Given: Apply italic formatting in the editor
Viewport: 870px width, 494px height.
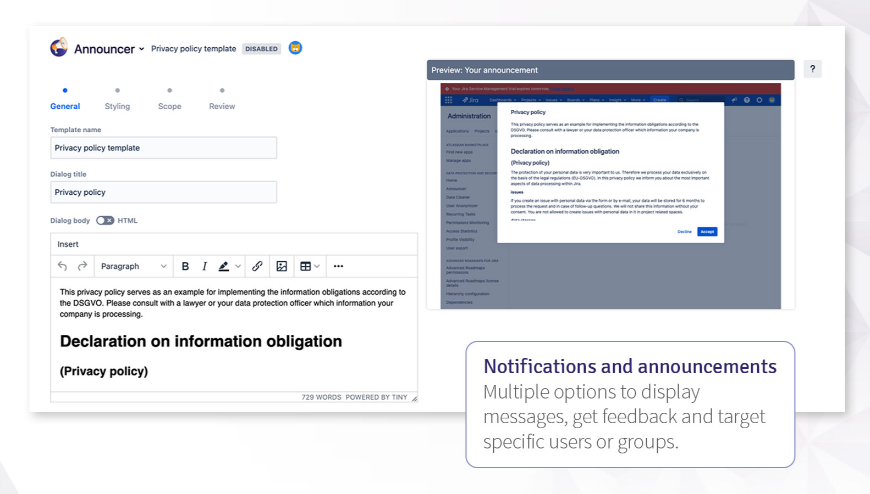Looking at the screenshot, I should [204, 266].
